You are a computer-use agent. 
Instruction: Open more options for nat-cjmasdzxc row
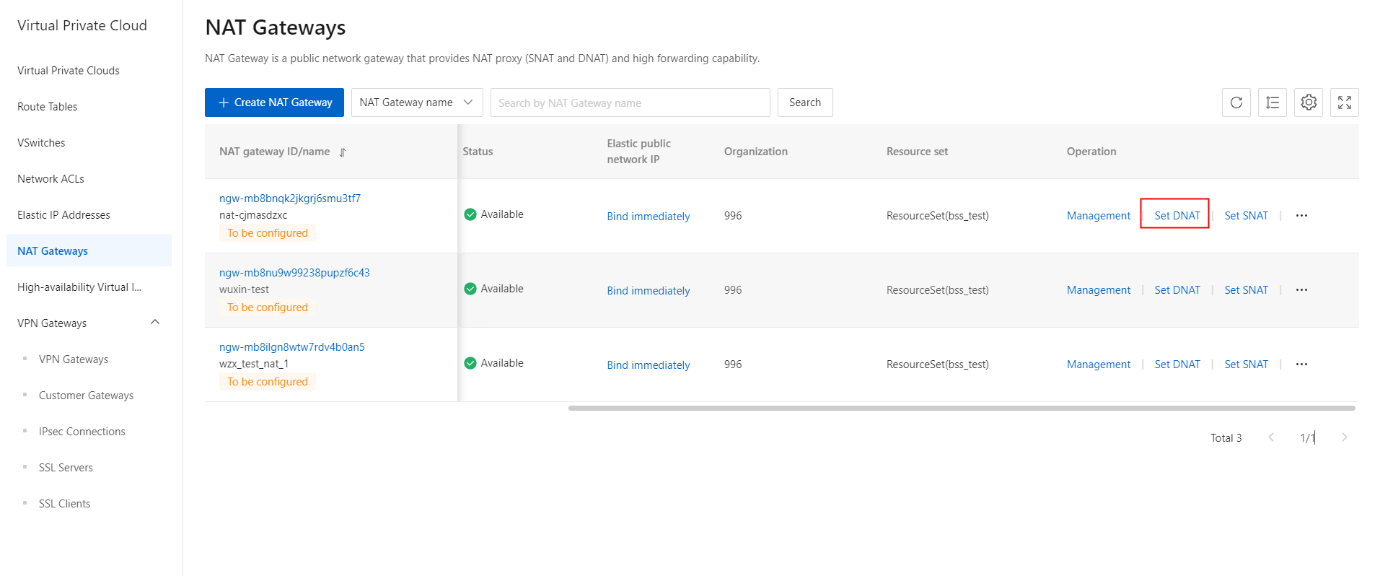1301,216
